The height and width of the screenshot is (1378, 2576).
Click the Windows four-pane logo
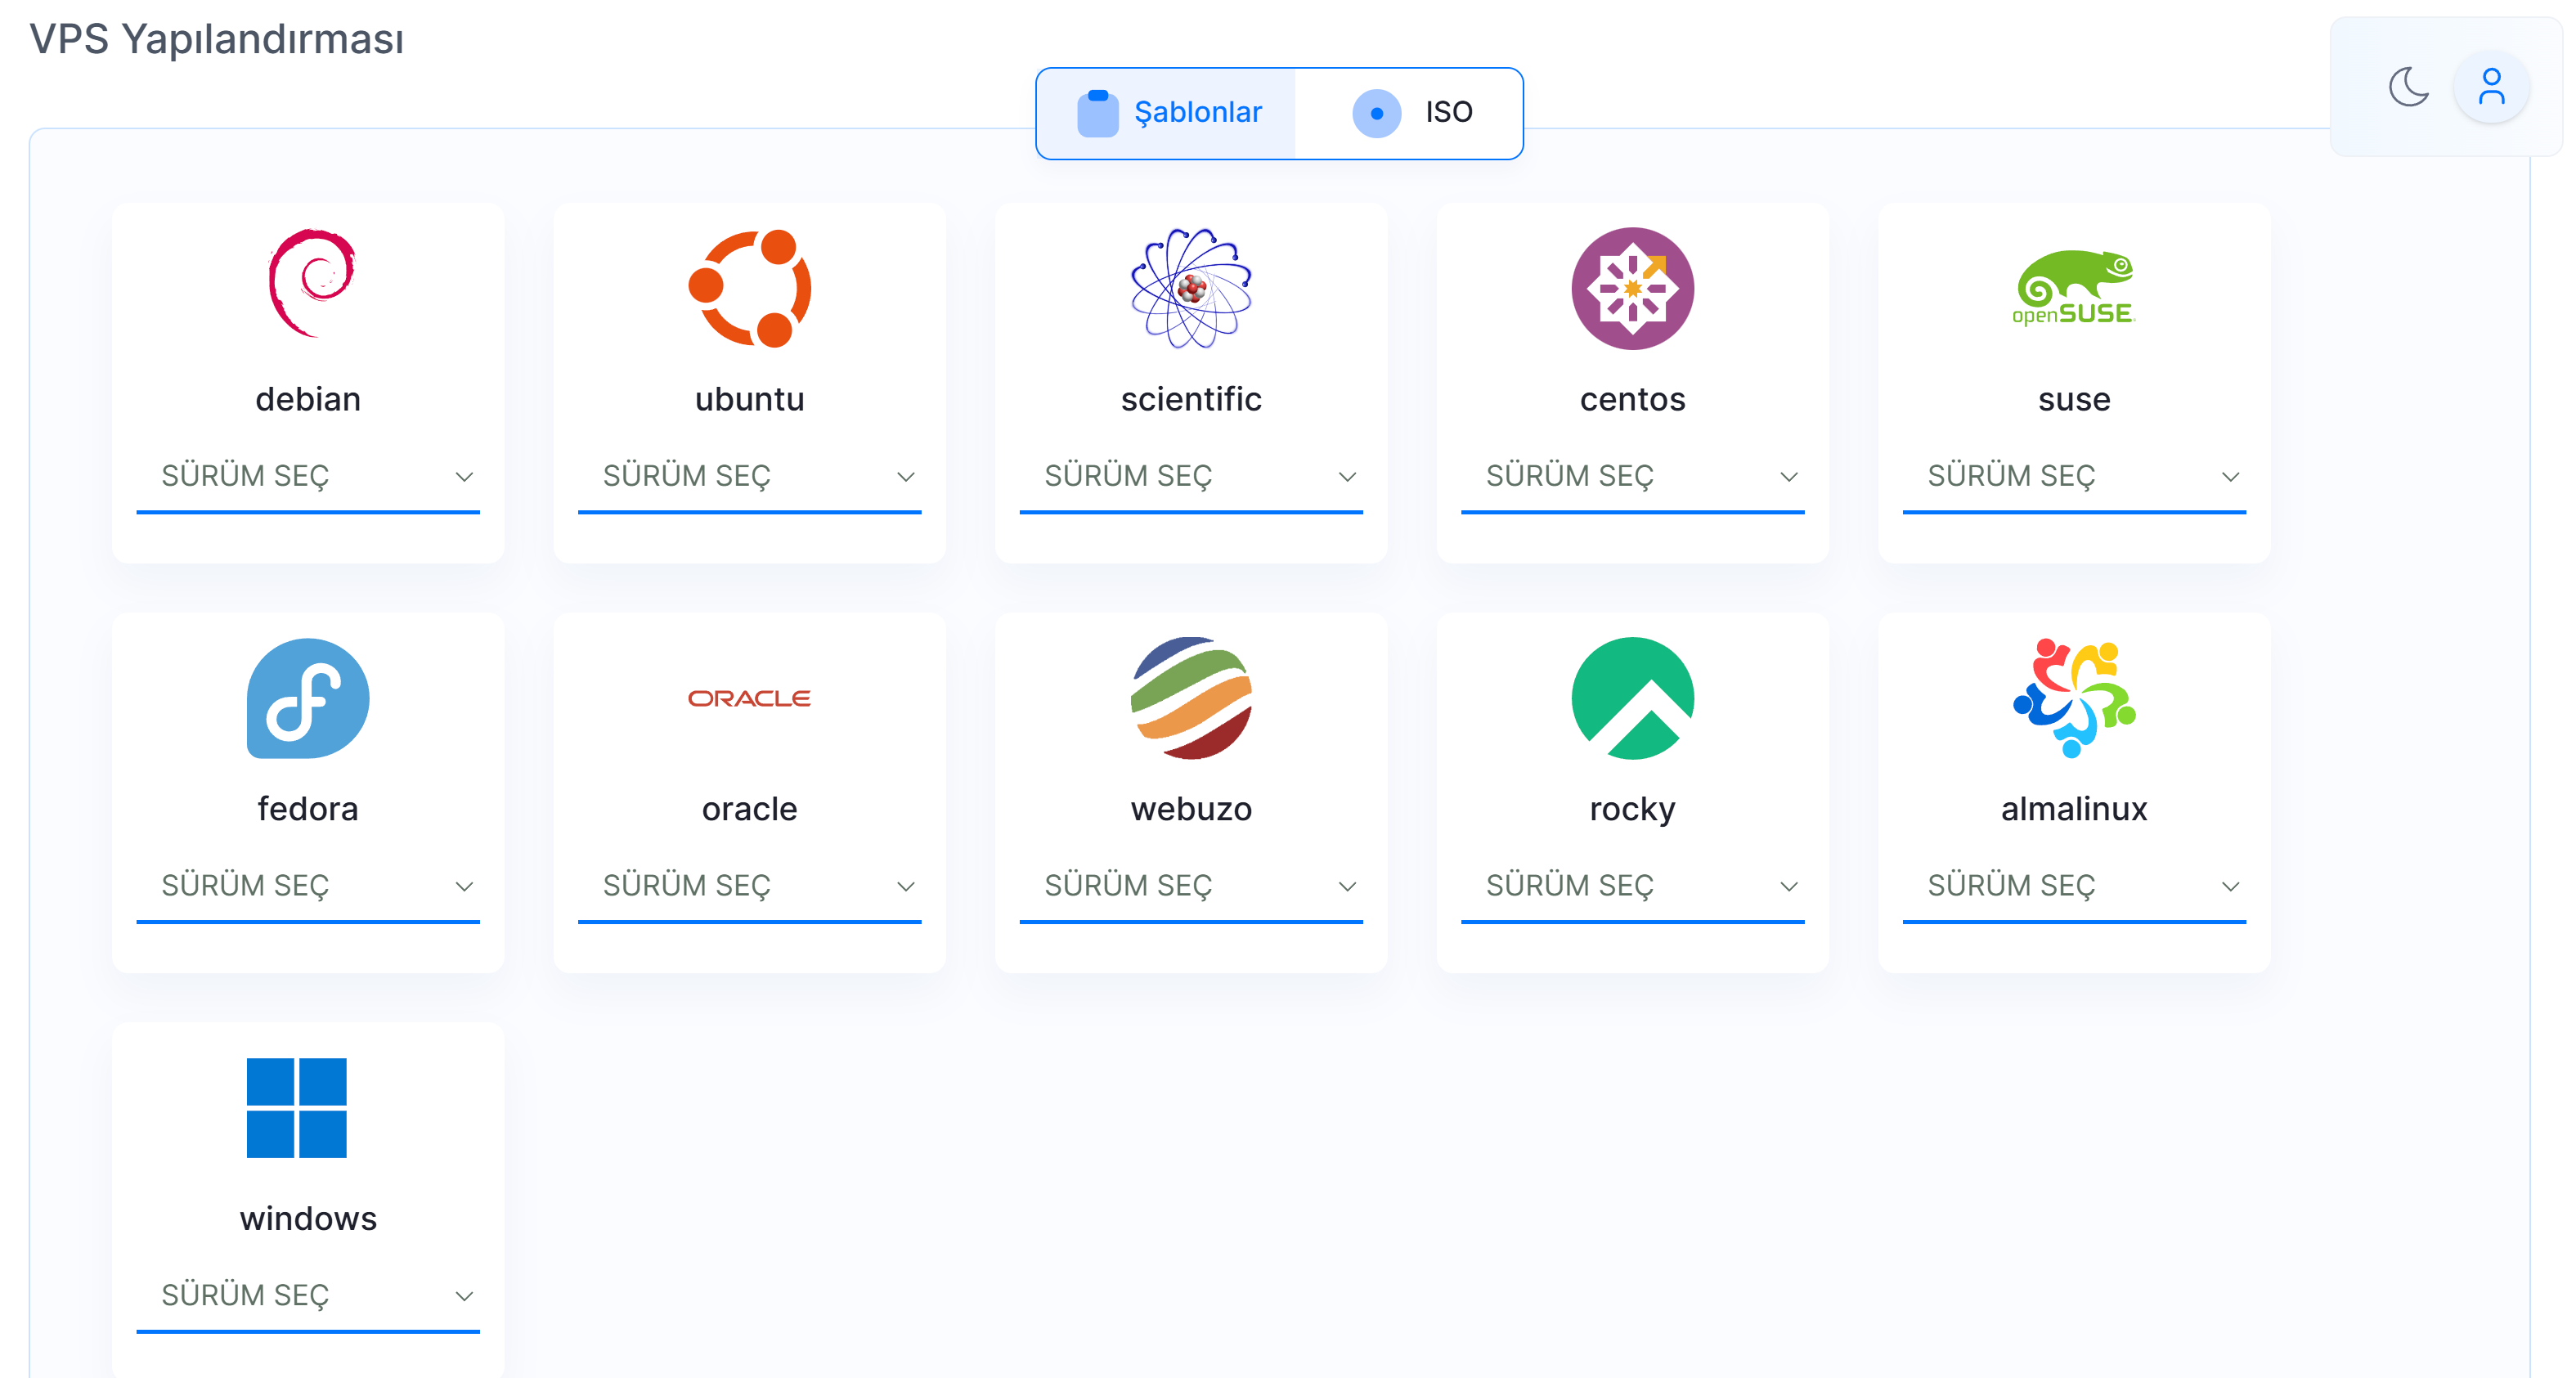pyautogui.click(x=296, y=1108)
